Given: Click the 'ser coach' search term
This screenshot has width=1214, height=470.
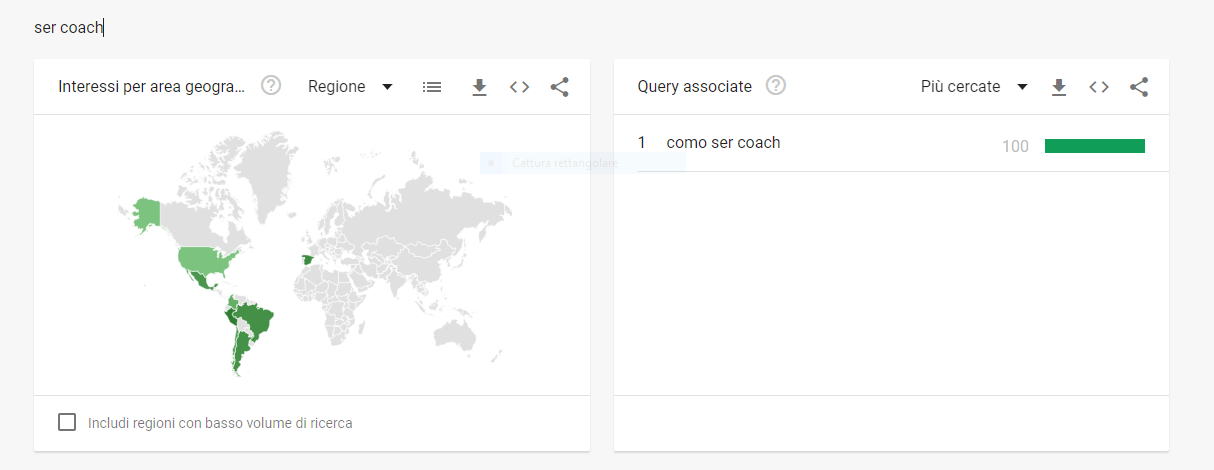Looking at the screenshot, I should (x=69, y=28).
